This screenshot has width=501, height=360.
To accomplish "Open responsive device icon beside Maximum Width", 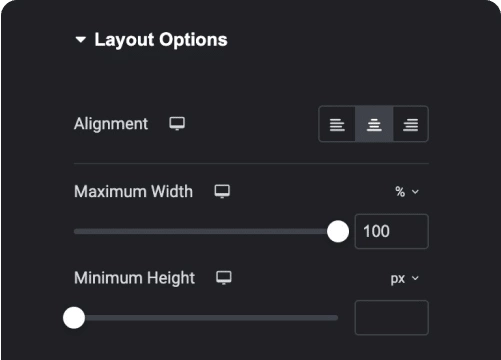I will tap(222, 191).
